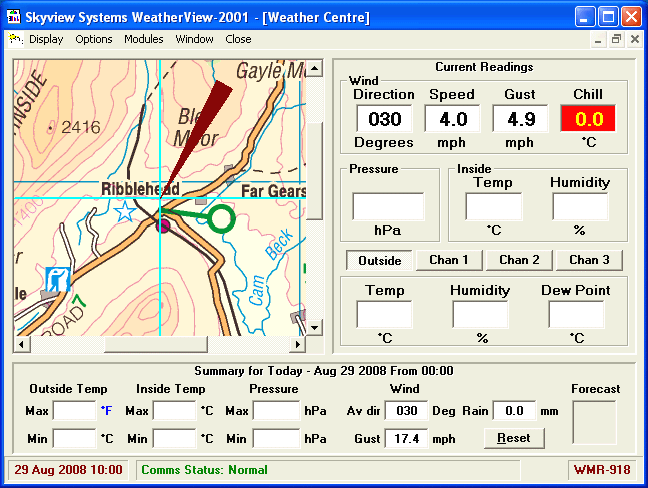Click the WeatherView app icon in title bar
The width and height of the screenshot is (648, 488).
tap(14, 17)
